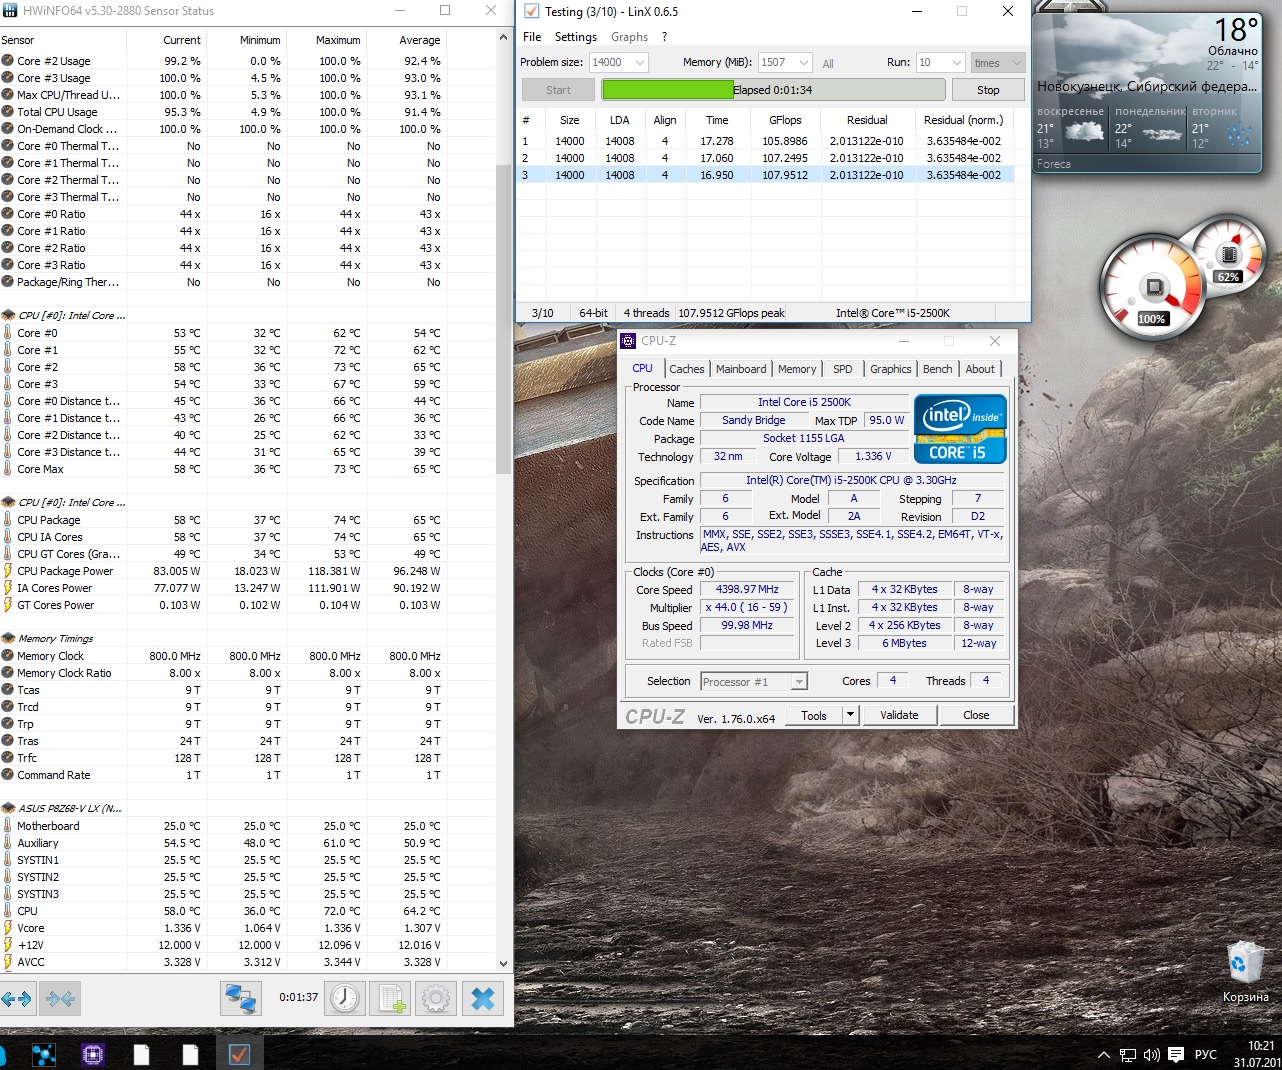Switch to the Caches tab in CPU-Z

(x=687, y=369)
